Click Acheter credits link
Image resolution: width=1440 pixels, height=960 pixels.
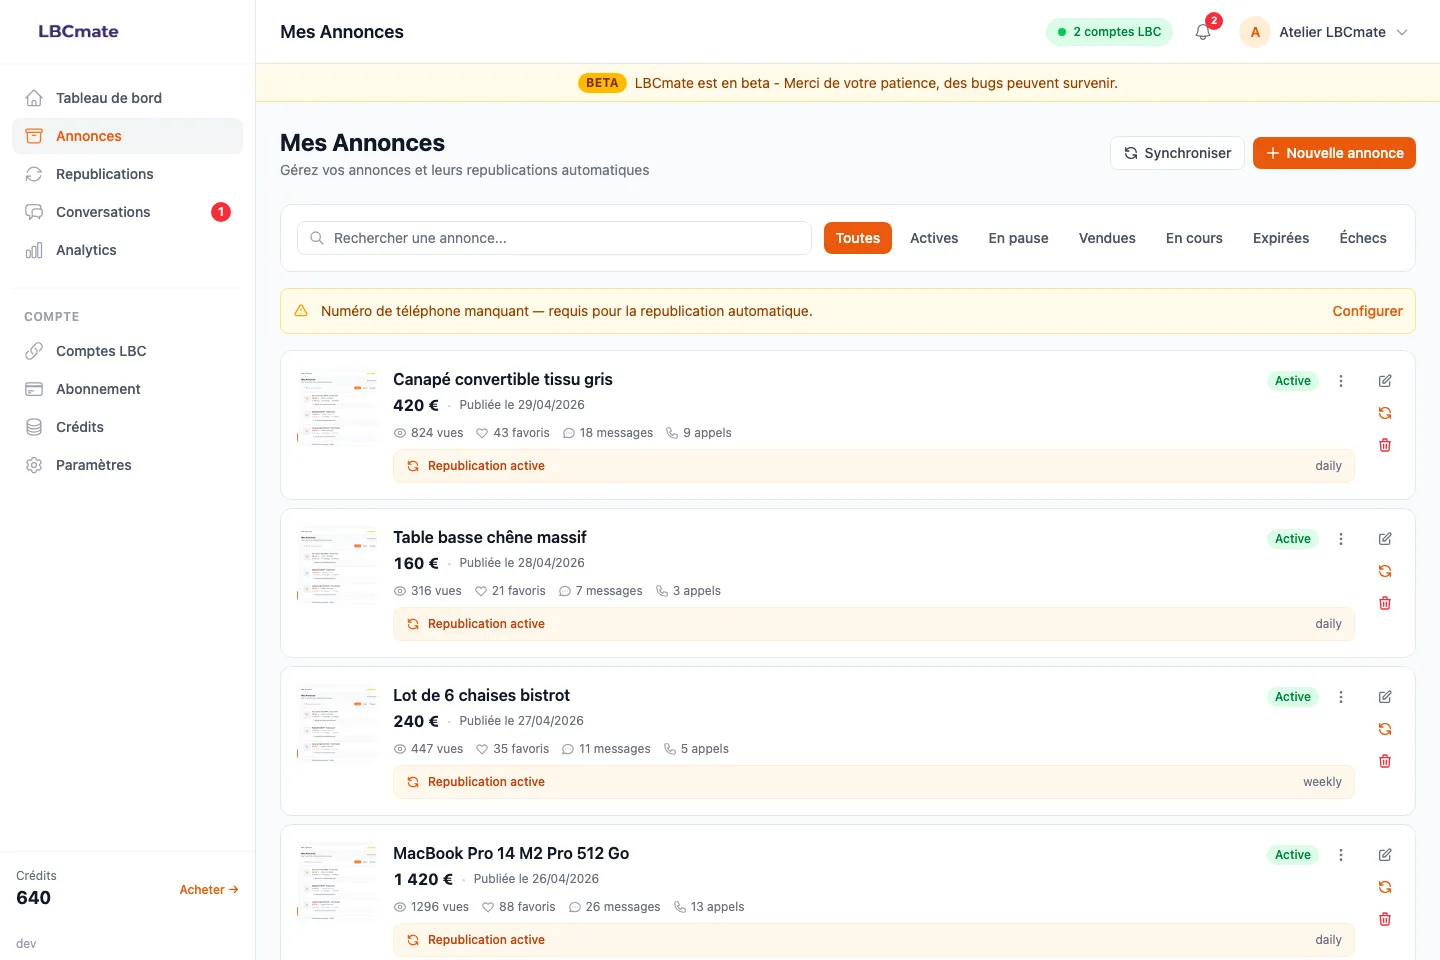pos(209,889)
